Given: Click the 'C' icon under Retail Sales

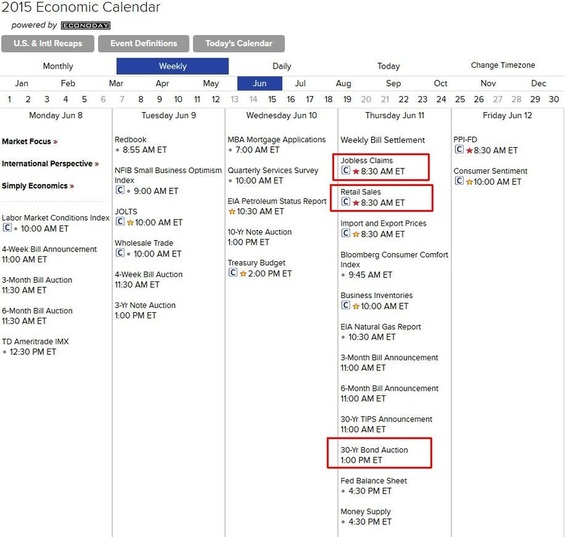Looking at the screenshot, I should [x=345, y=202].
